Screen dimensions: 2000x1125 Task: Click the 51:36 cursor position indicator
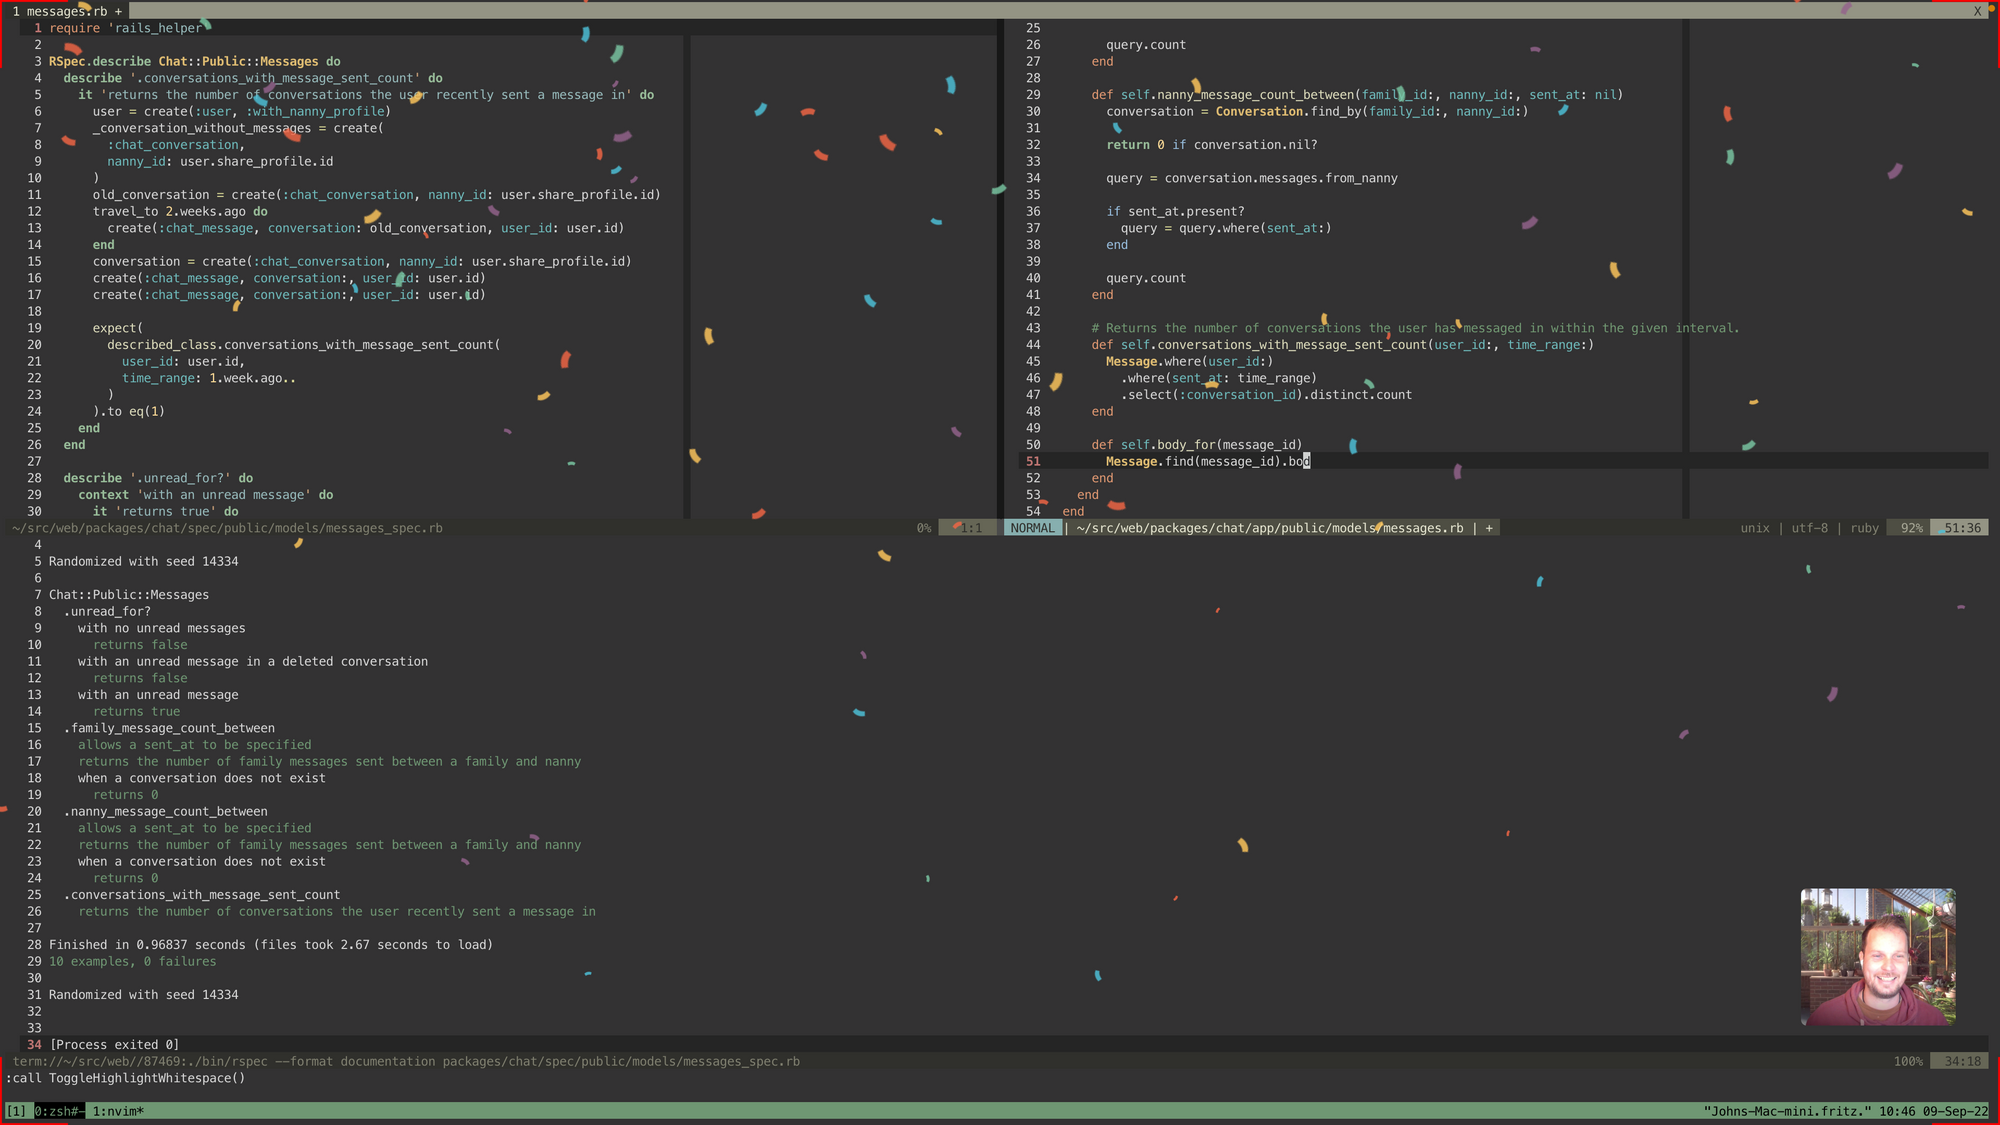pyautogui.click(x=1962, y=528)
